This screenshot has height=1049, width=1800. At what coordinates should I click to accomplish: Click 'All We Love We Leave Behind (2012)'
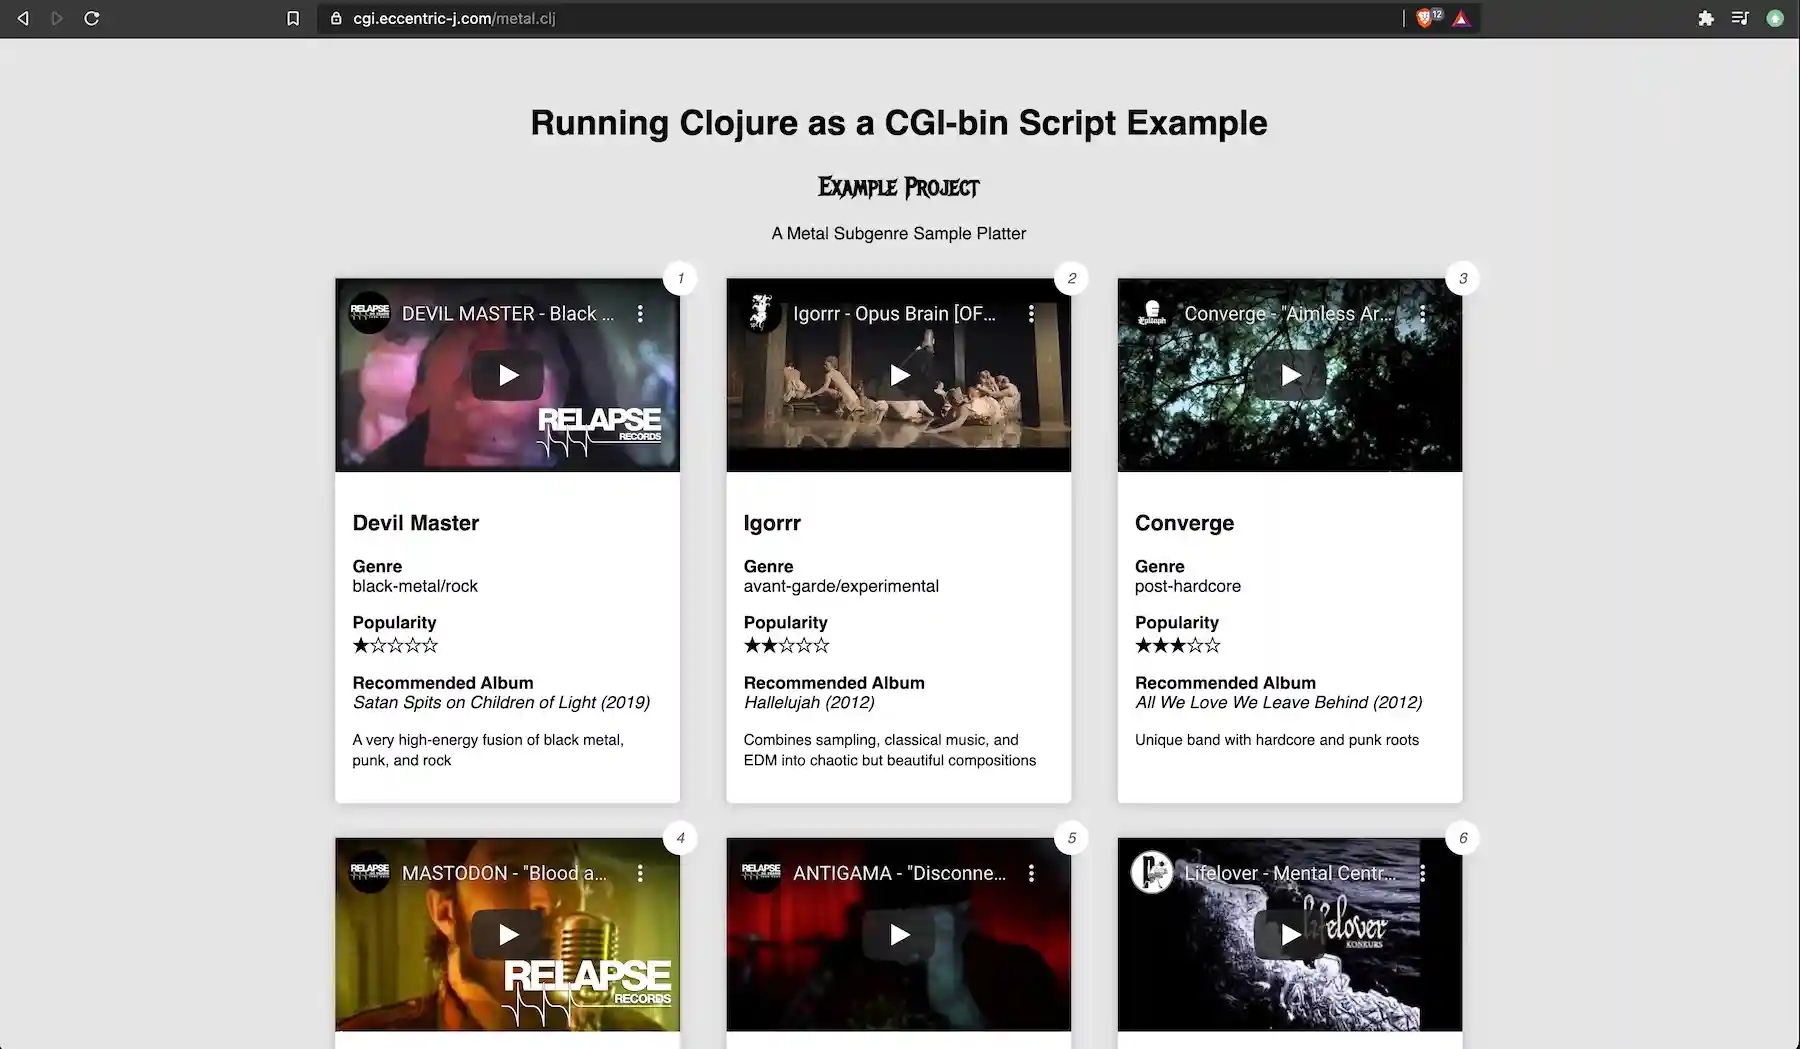click(x=1278, y=703)
